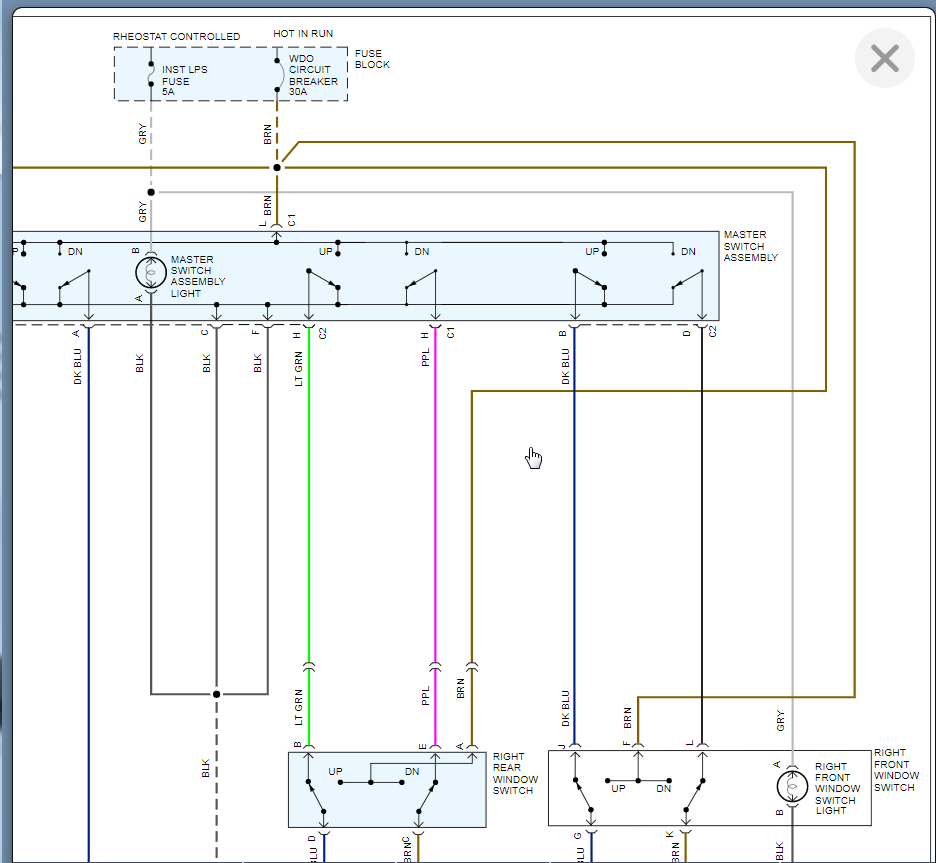The height and width of the screenshot is (863, 936).
Task: Click UP label inside right rear window switch
Action: tap(335, 772)
